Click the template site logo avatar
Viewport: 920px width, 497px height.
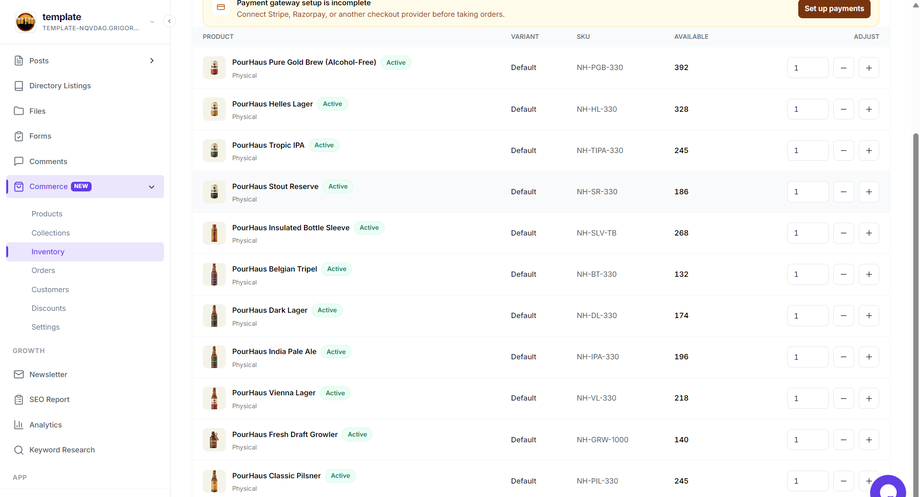[25, 22]
